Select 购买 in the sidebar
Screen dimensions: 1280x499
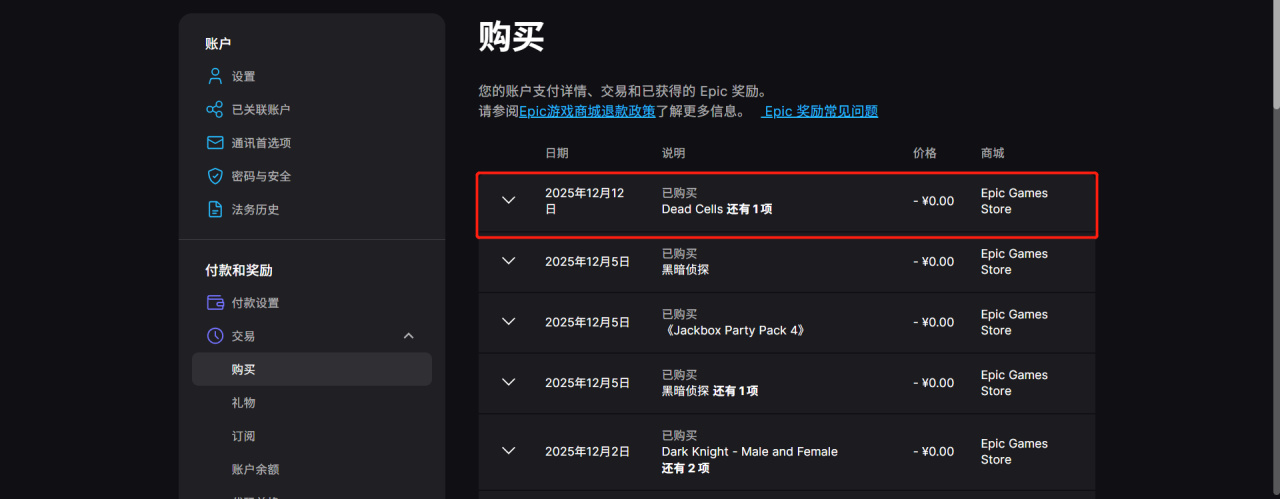243,369
